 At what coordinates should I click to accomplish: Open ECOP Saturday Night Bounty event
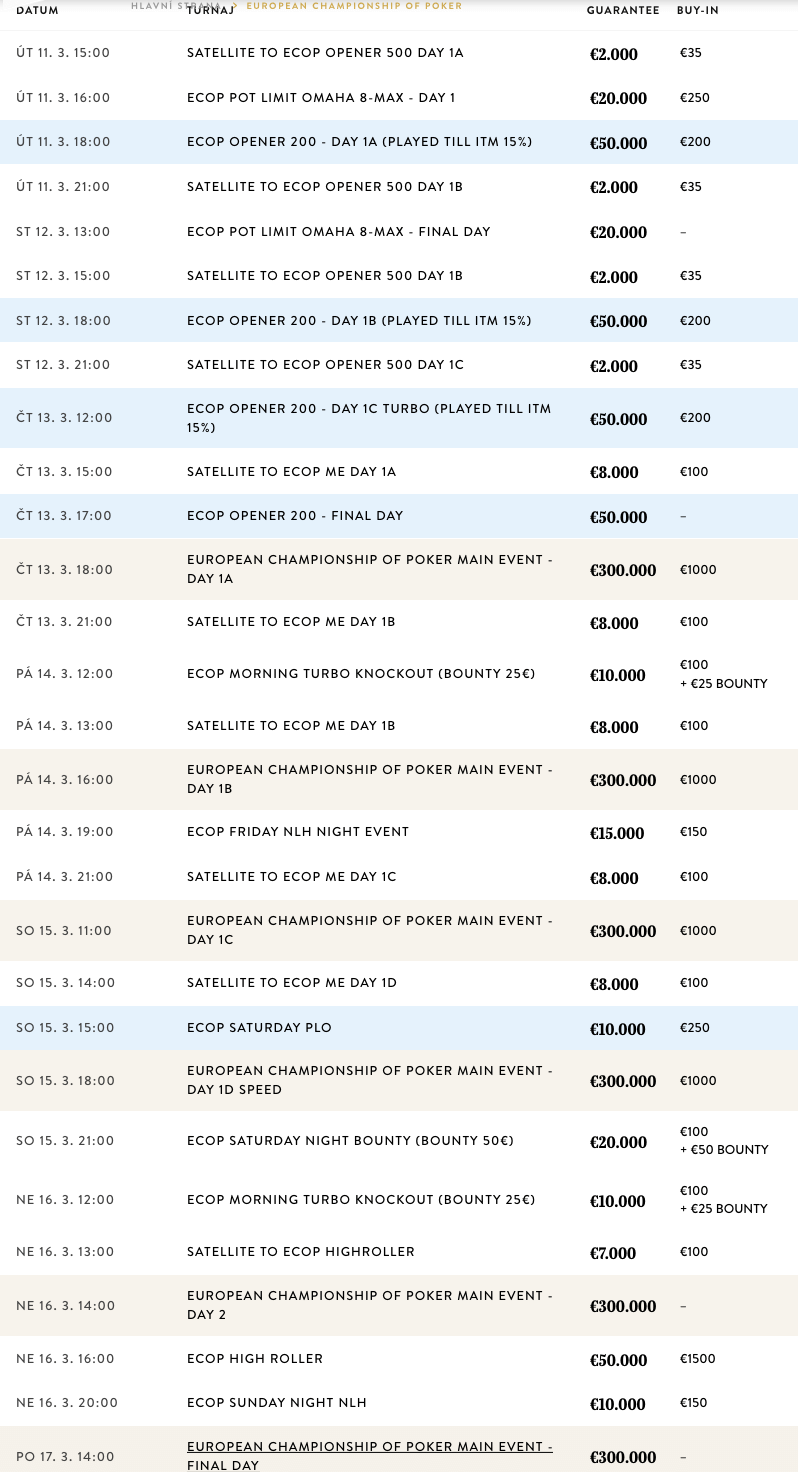point(350,1141)
